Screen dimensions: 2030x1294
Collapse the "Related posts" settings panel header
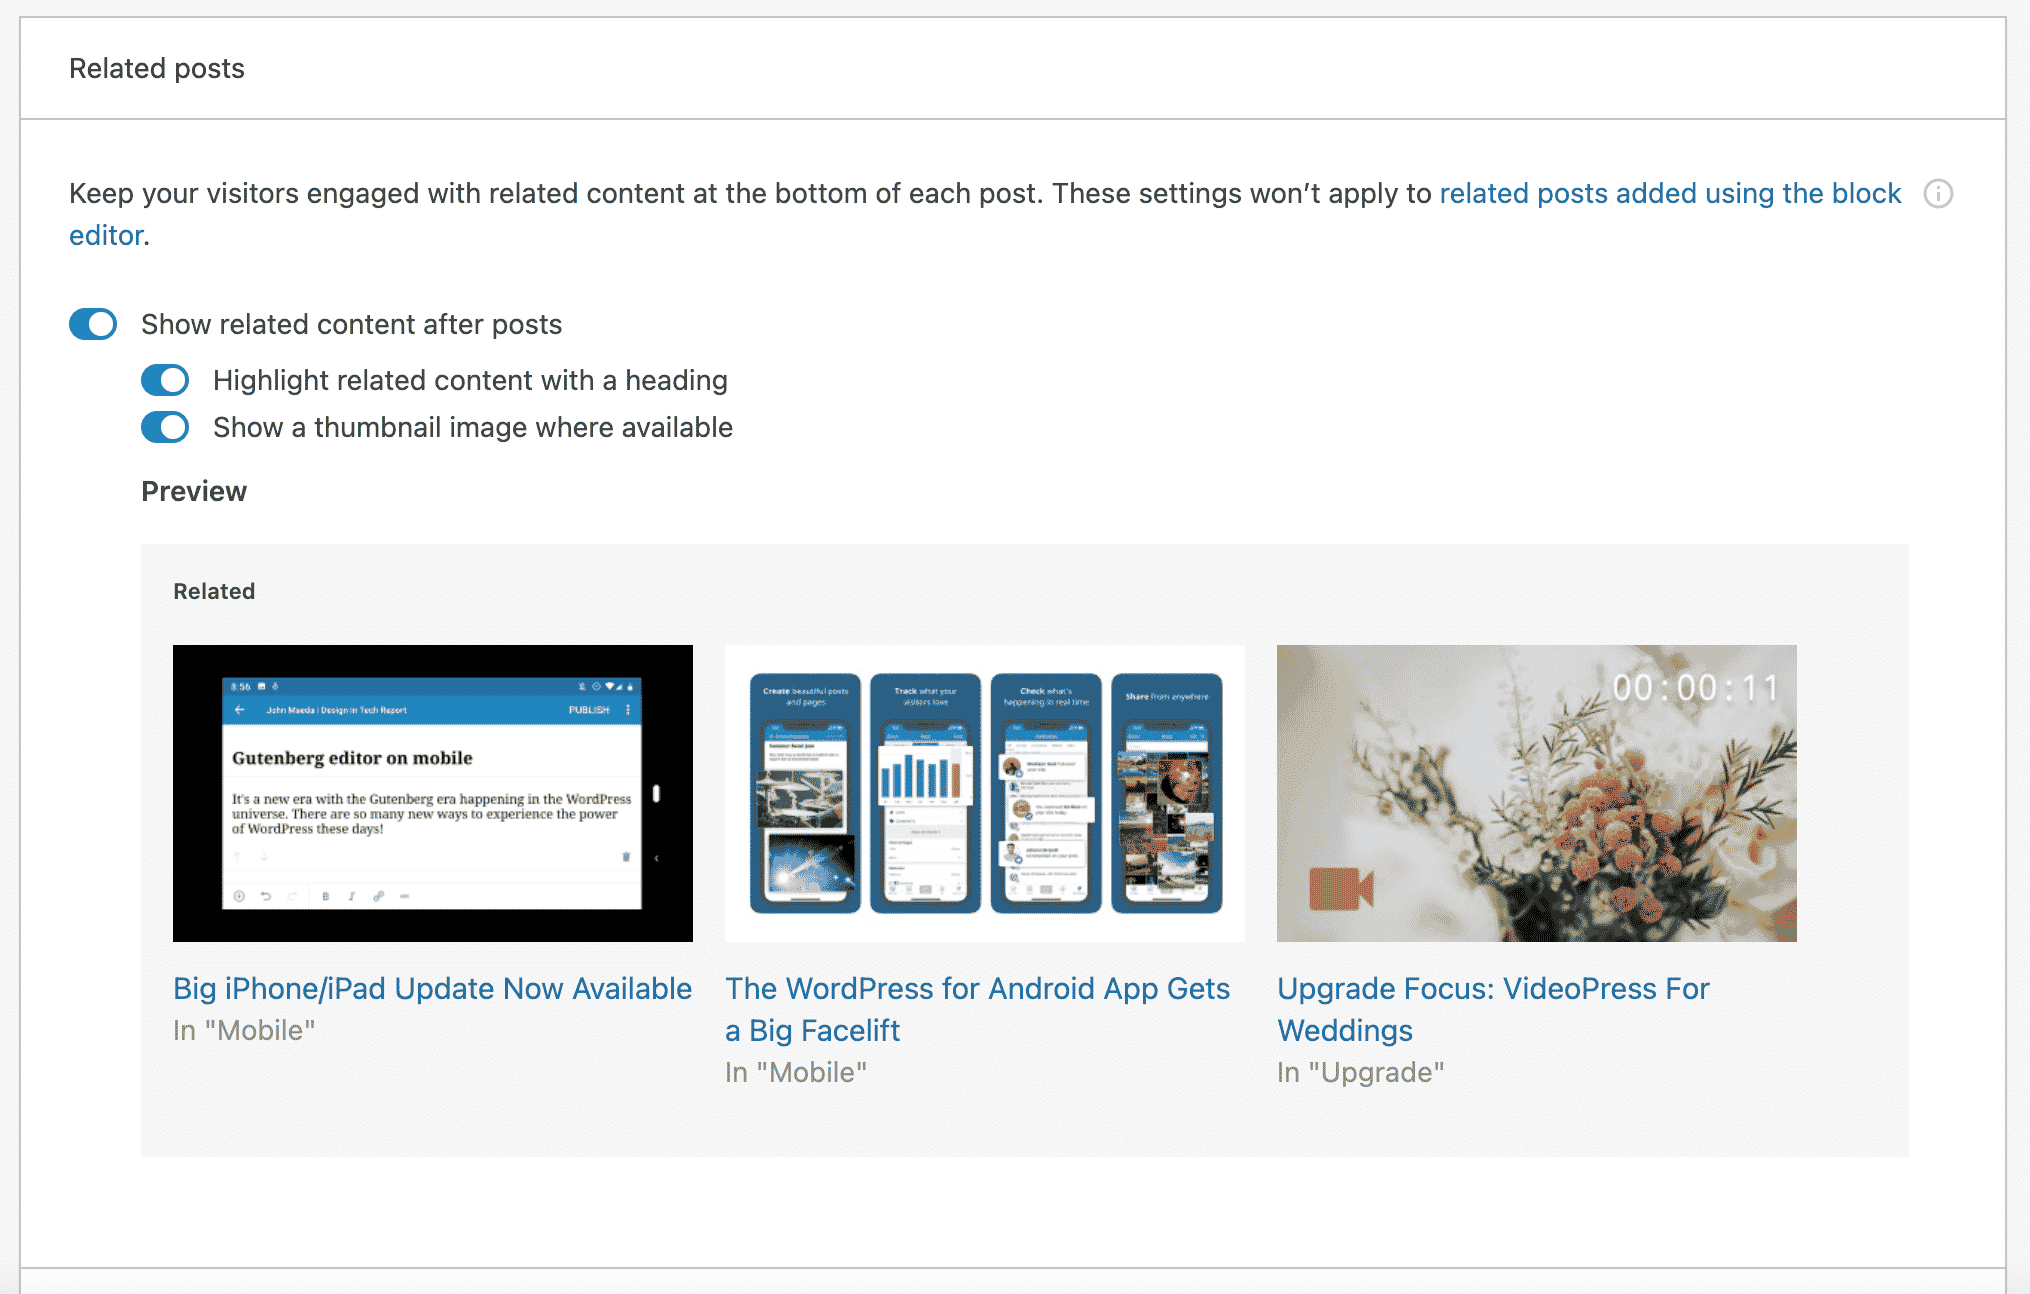(156, 68)
